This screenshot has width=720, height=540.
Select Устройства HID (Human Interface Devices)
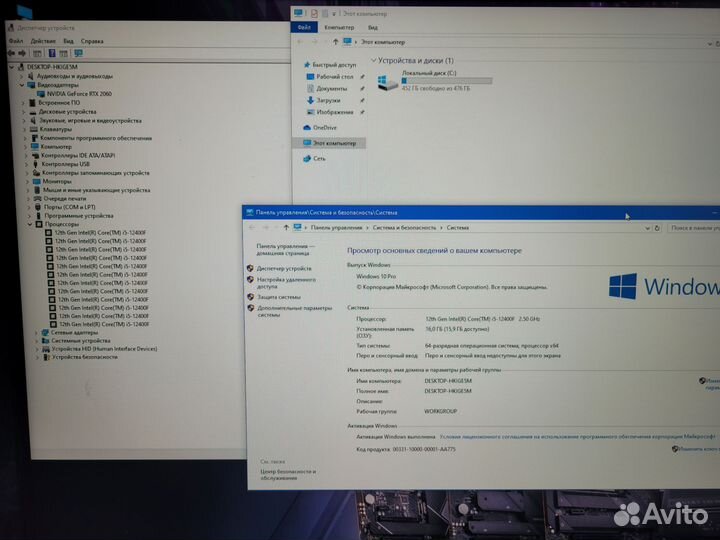point(104,349)
